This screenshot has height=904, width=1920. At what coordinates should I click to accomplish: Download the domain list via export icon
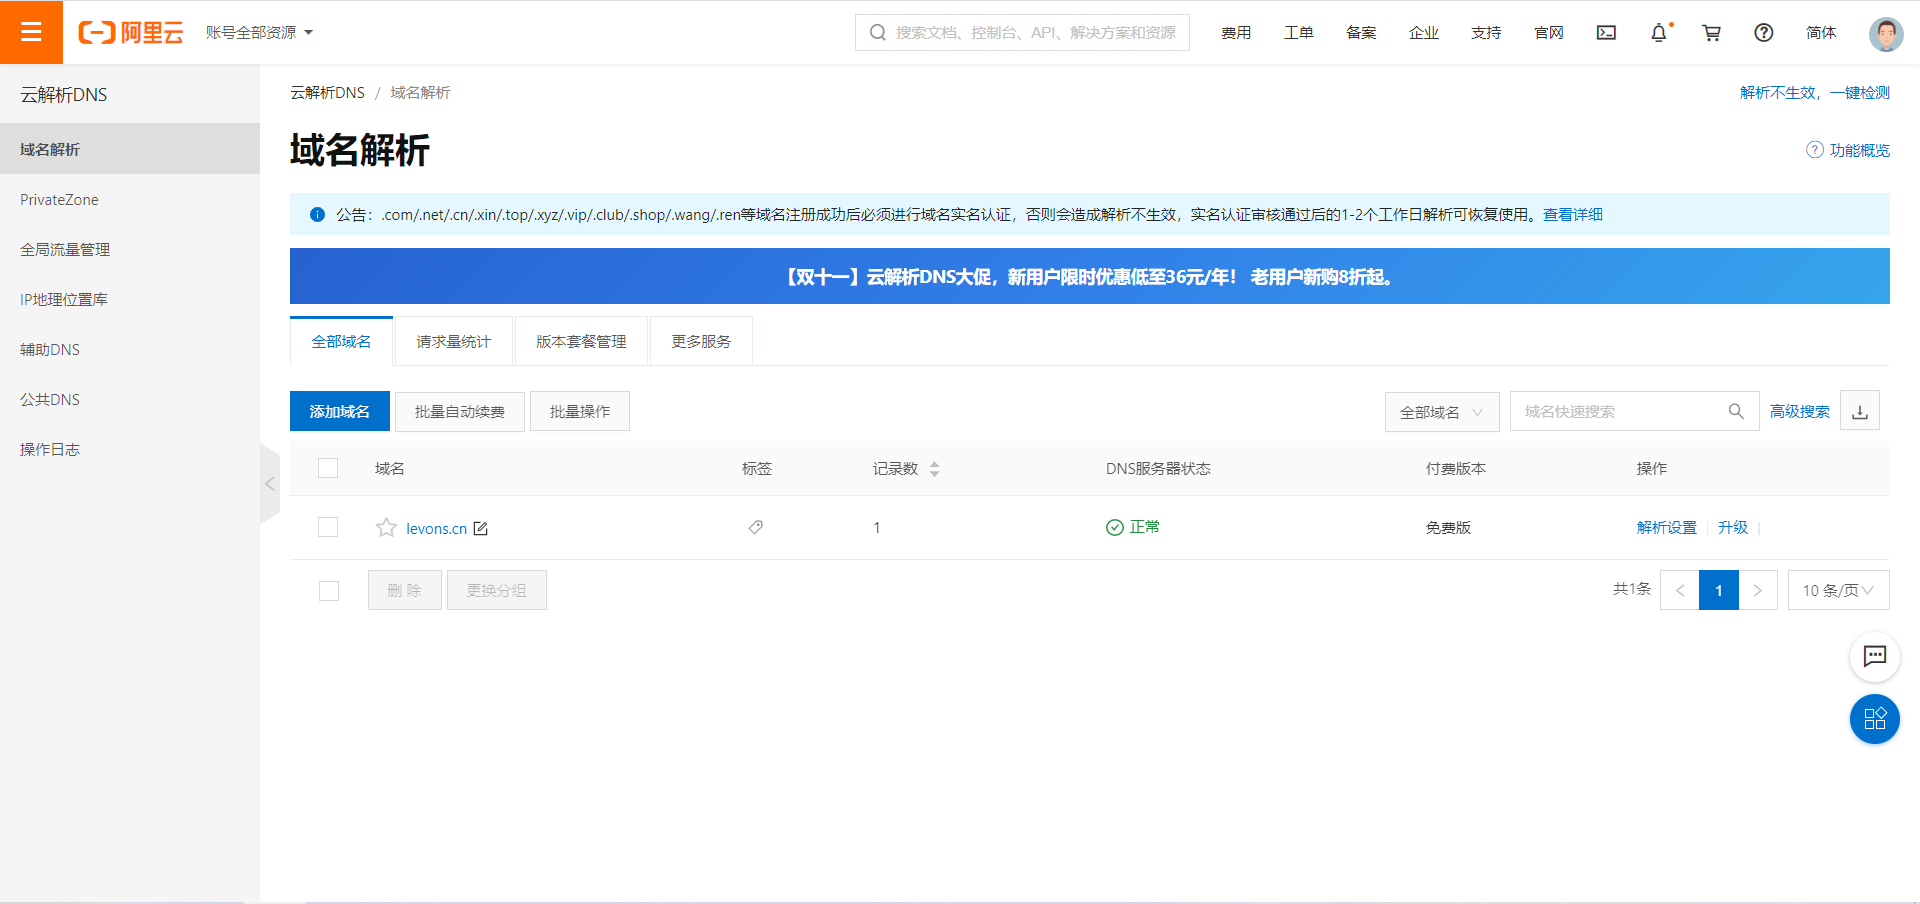point(1859,411)
